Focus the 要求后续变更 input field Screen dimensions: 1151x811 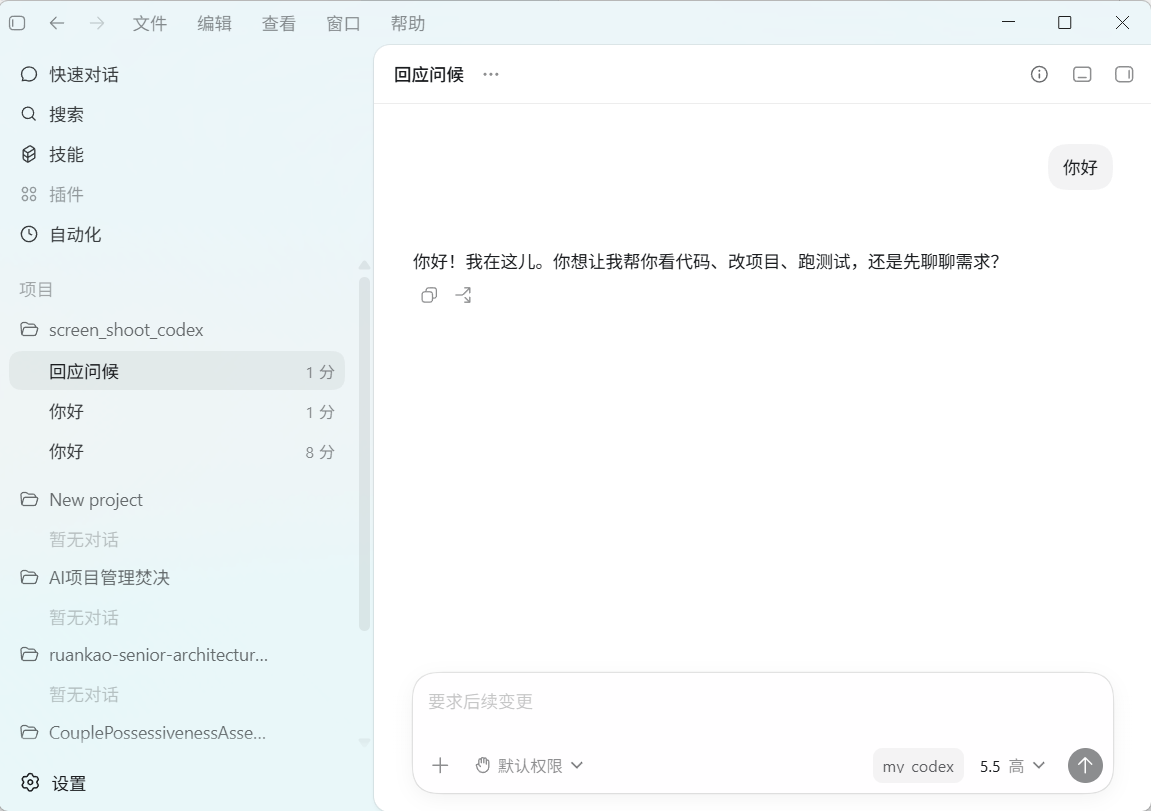tap(763, 702)
